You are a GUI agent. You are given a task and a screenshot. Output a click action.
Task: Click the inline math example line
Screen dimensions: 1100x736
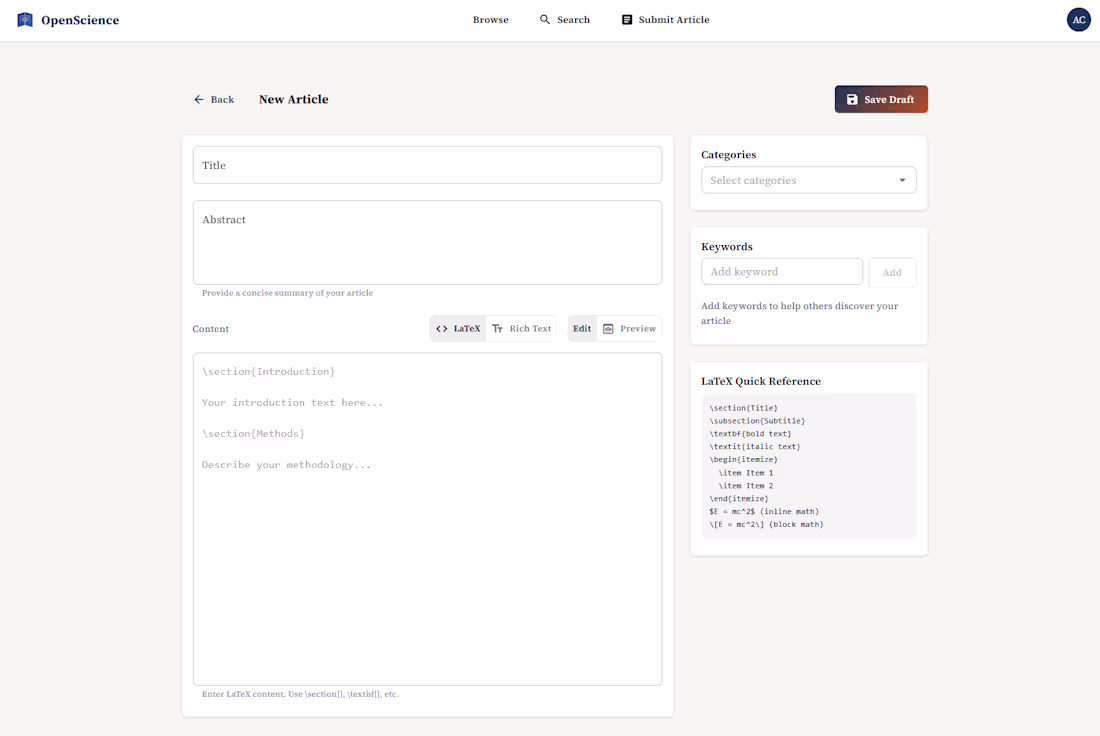(763, 511)
